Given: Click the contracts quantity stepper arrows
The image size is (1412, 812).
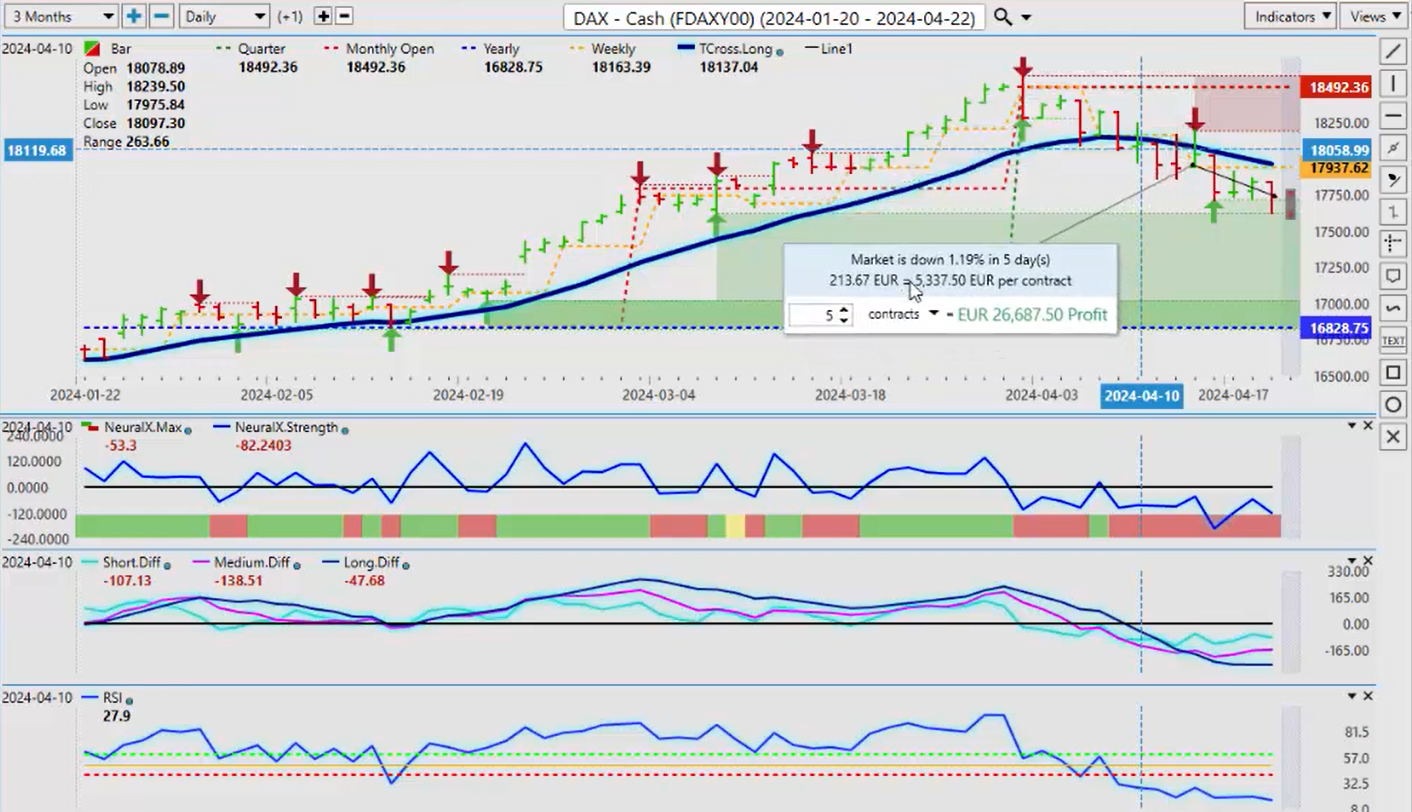Looking at the screenshot, I should pyautogui.click(x=844, y=315).
